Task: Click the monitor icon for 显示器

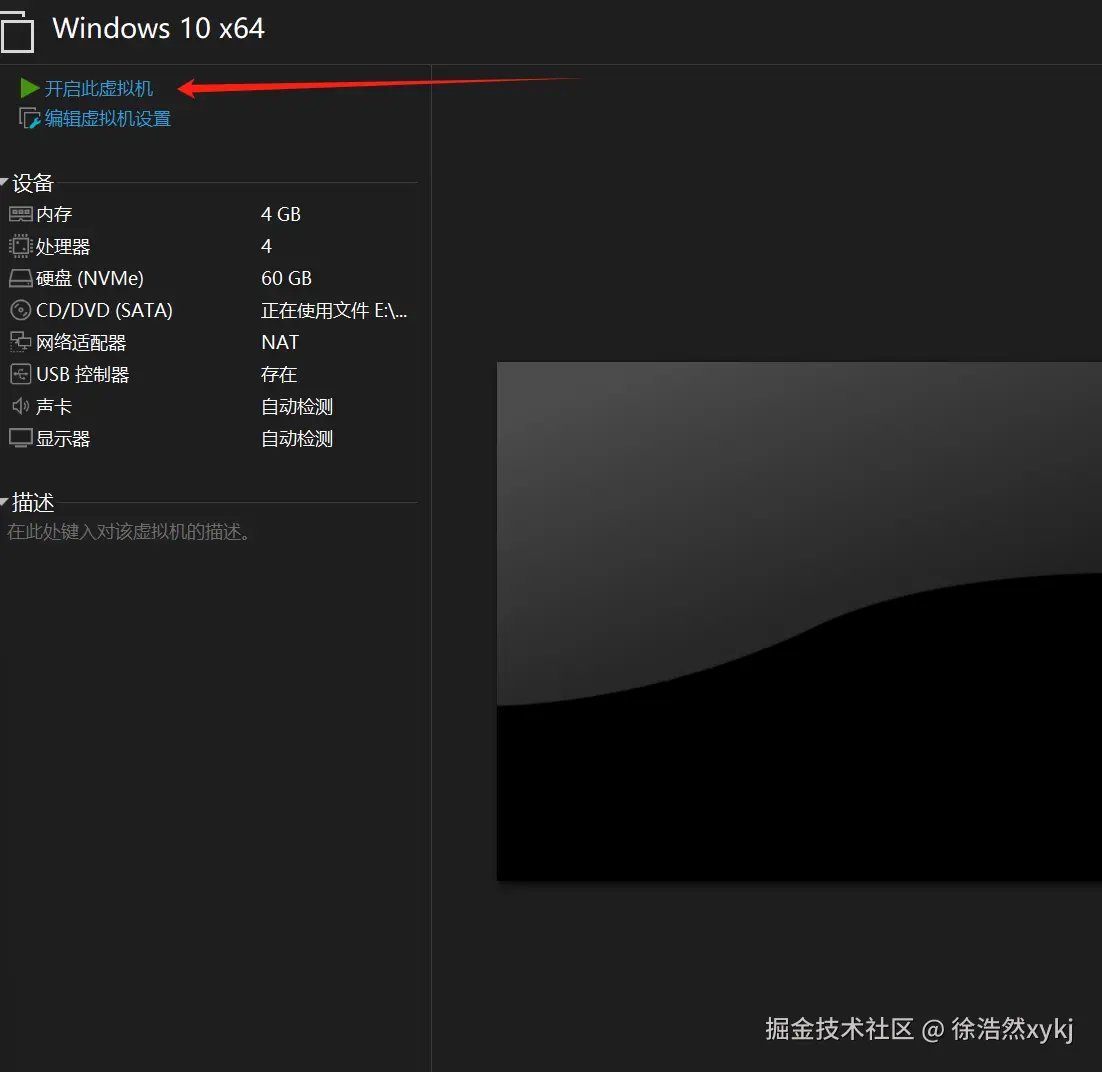Action: [20, 439]
